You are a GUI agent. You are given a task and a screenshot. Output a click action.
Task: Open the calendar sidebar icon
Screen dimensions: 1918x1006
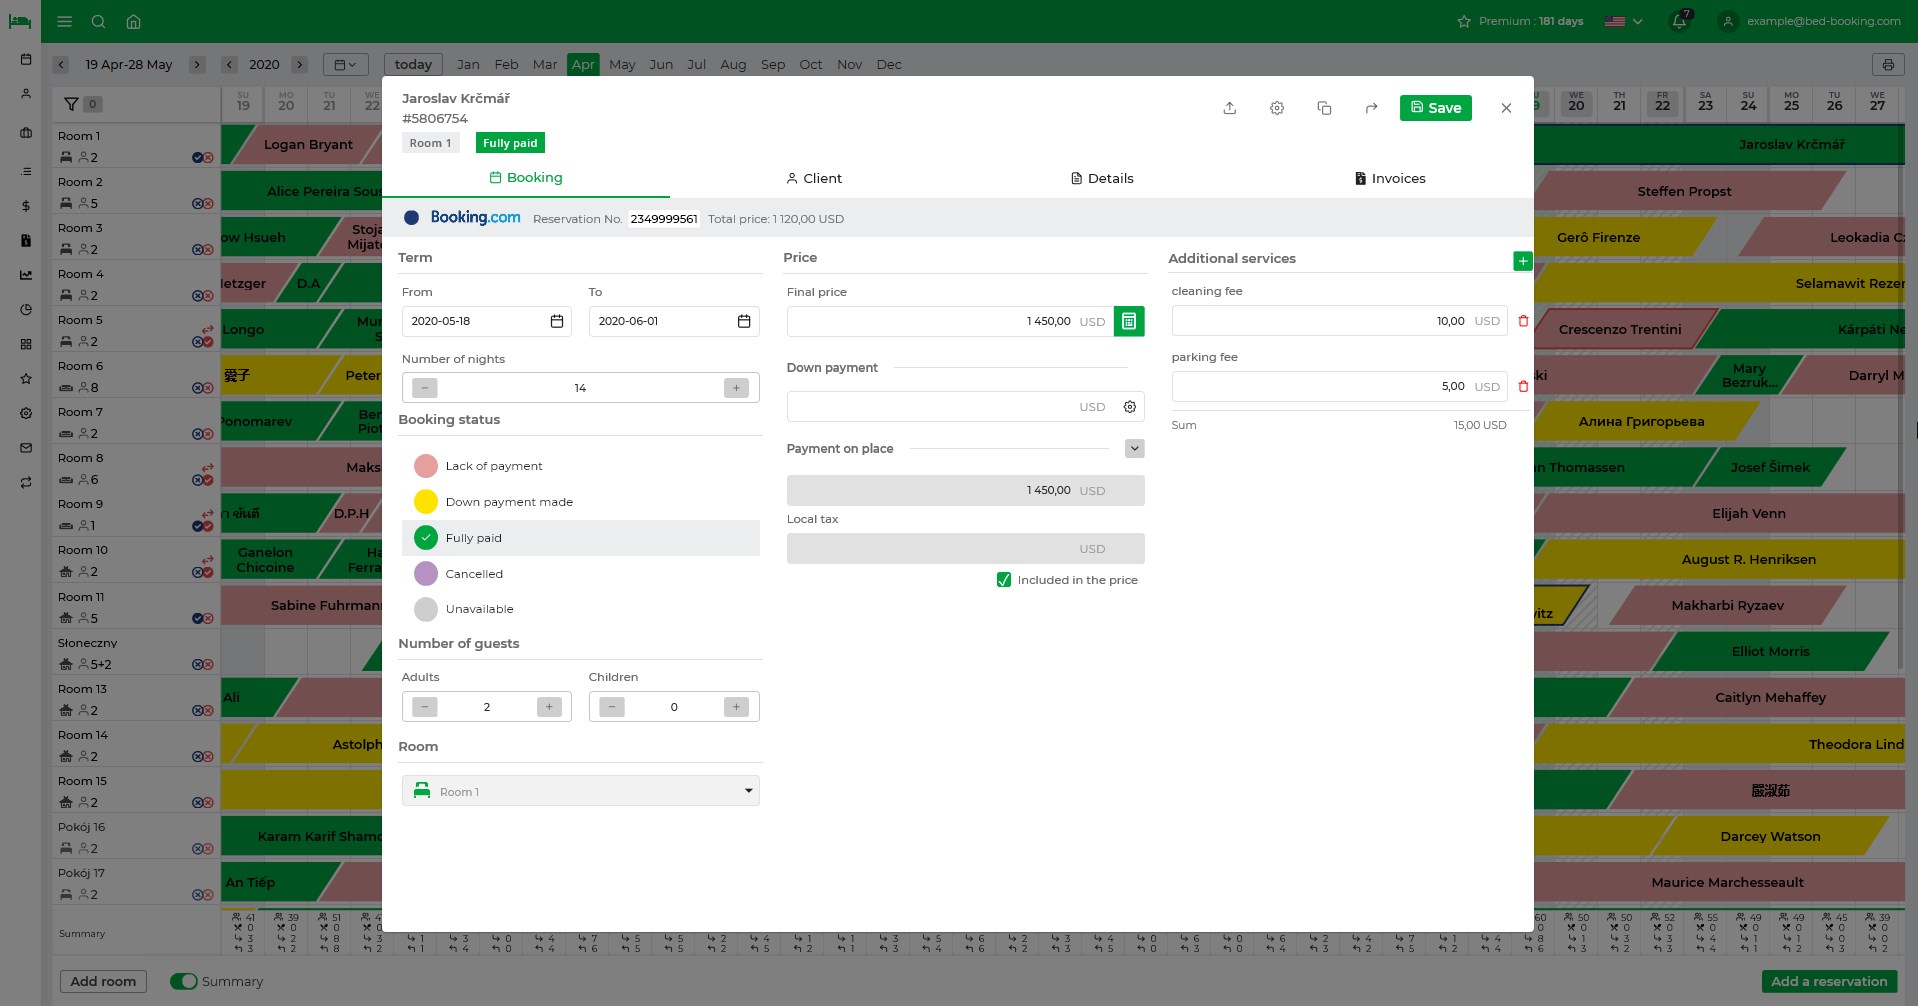coord(26,59)
